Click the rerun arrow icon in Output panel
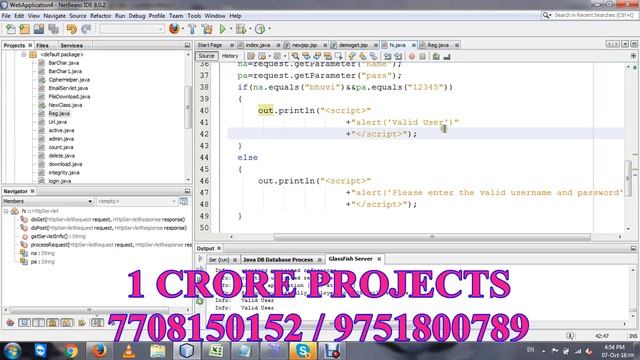The width and height of the screenshot is (640, 360). pyautogui.click(x=200, y=259)
